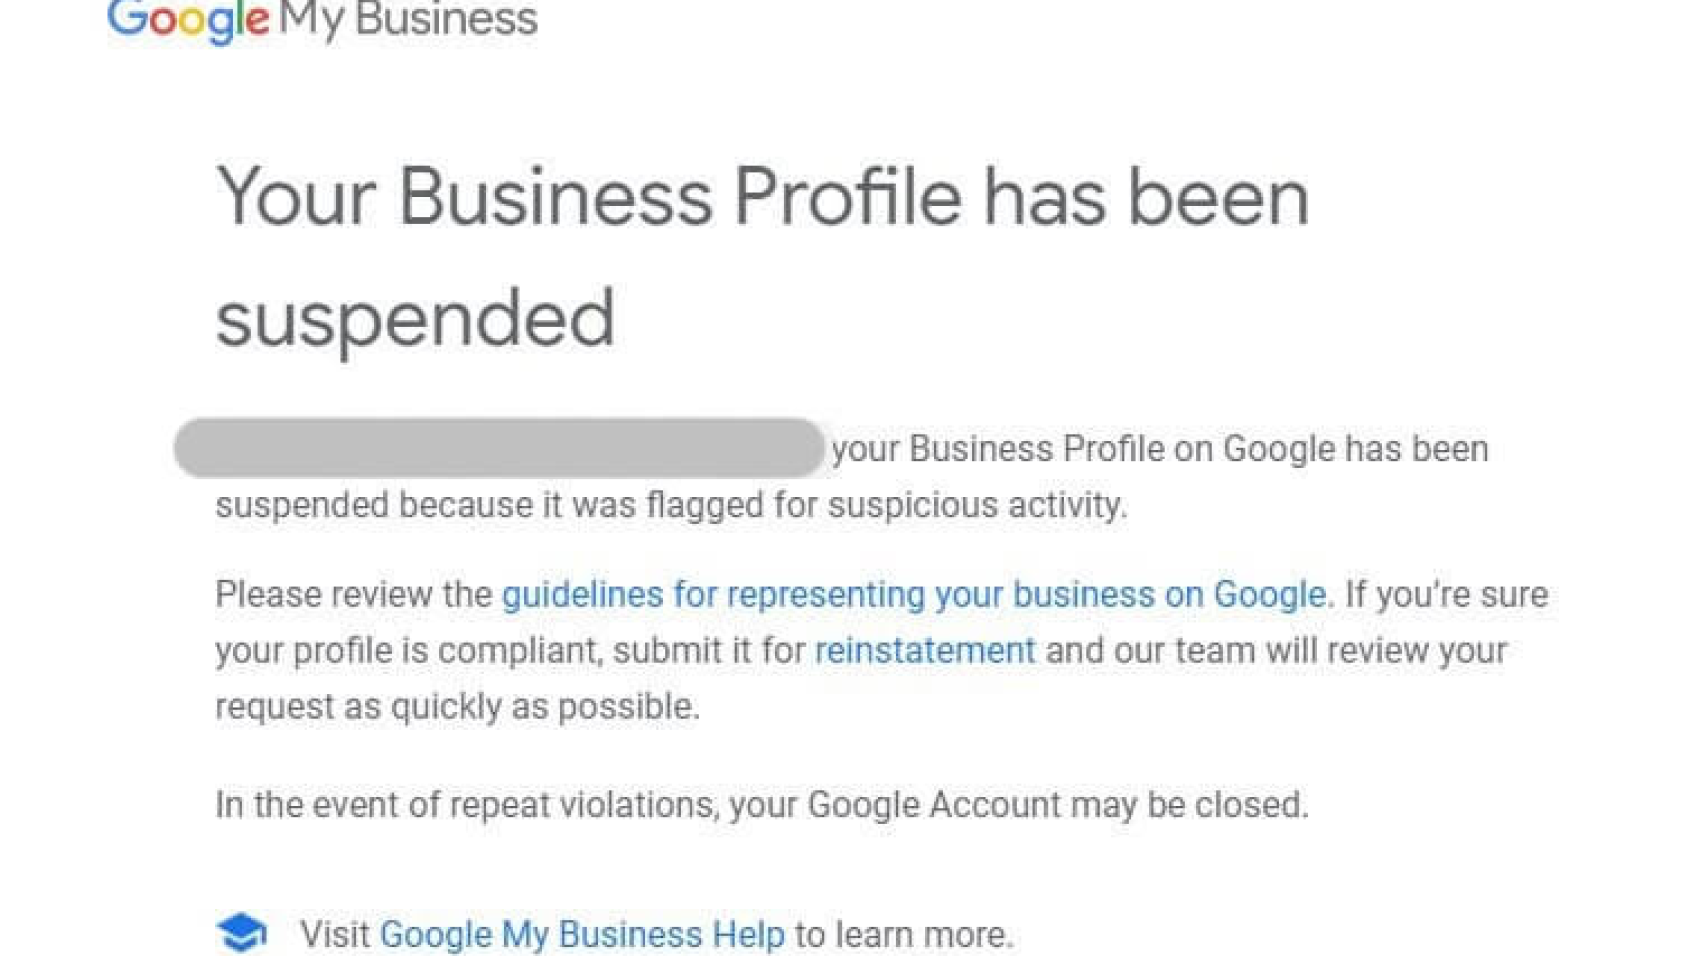Click the "and our team will review your" text
Viewport: 1700px width, 956px height.
(x=1276, y=651)
